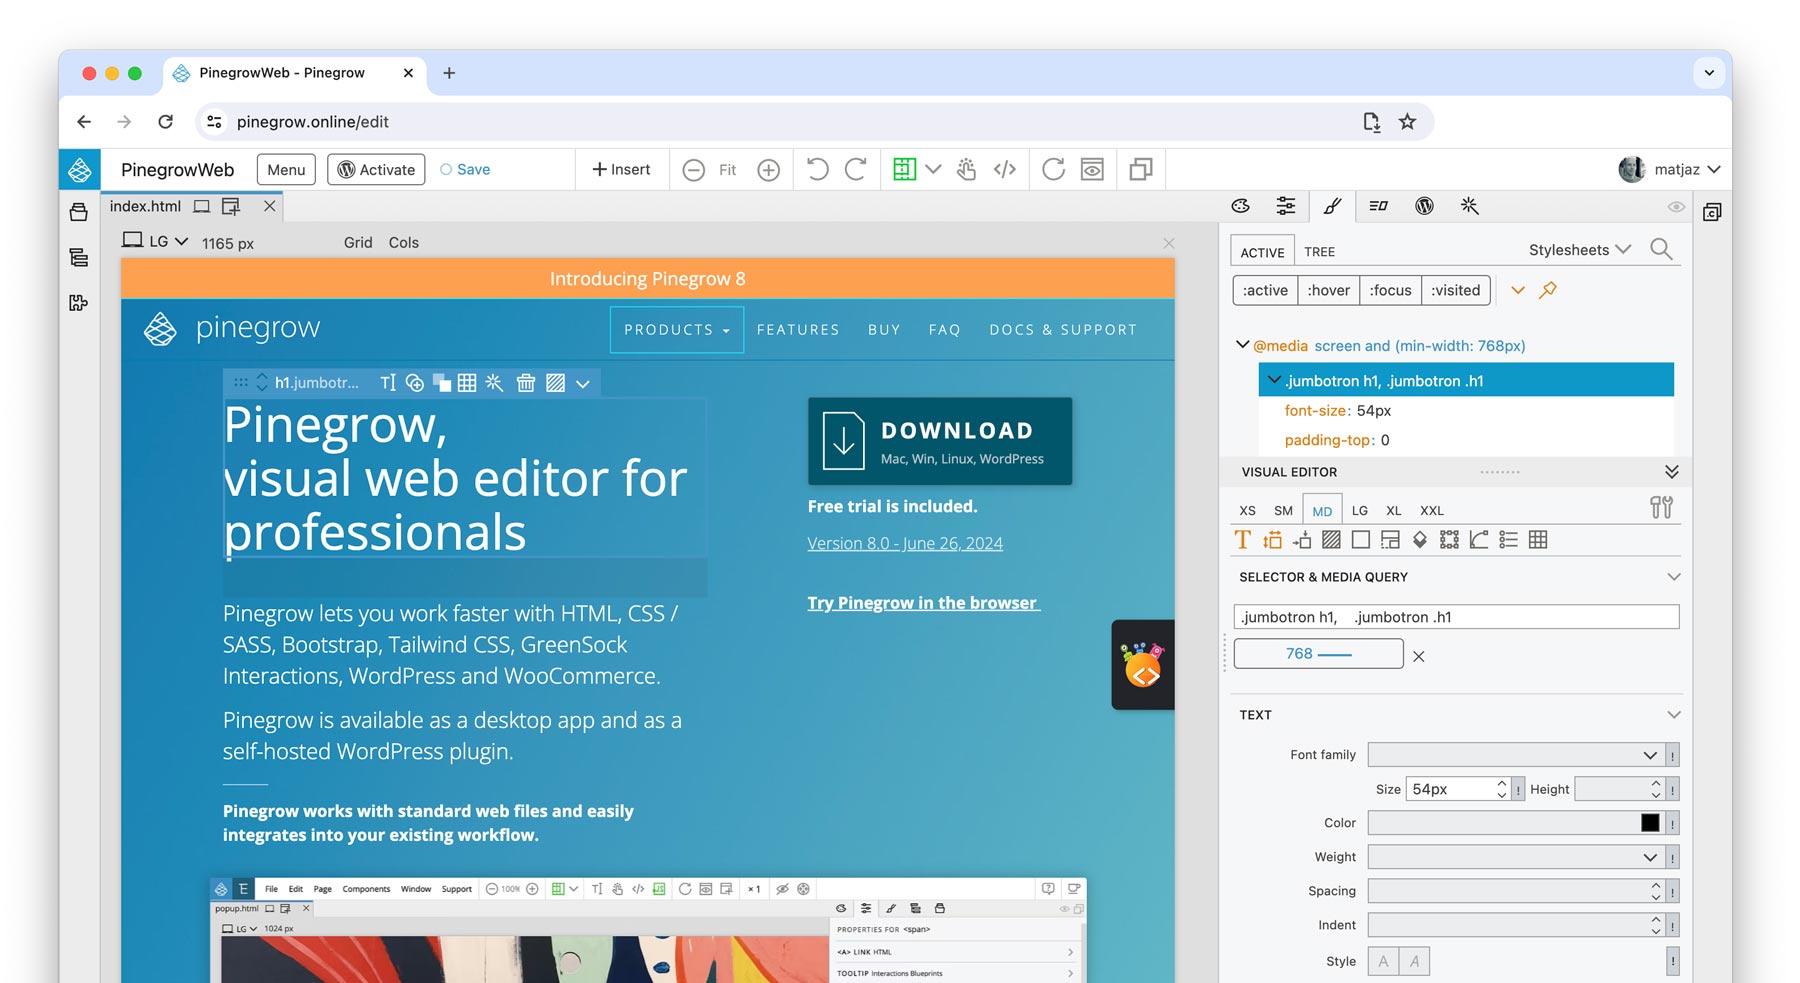The image size is (1800, 983).
Task: Click the 768 media query range control
Action: (x=1319, y=654)
